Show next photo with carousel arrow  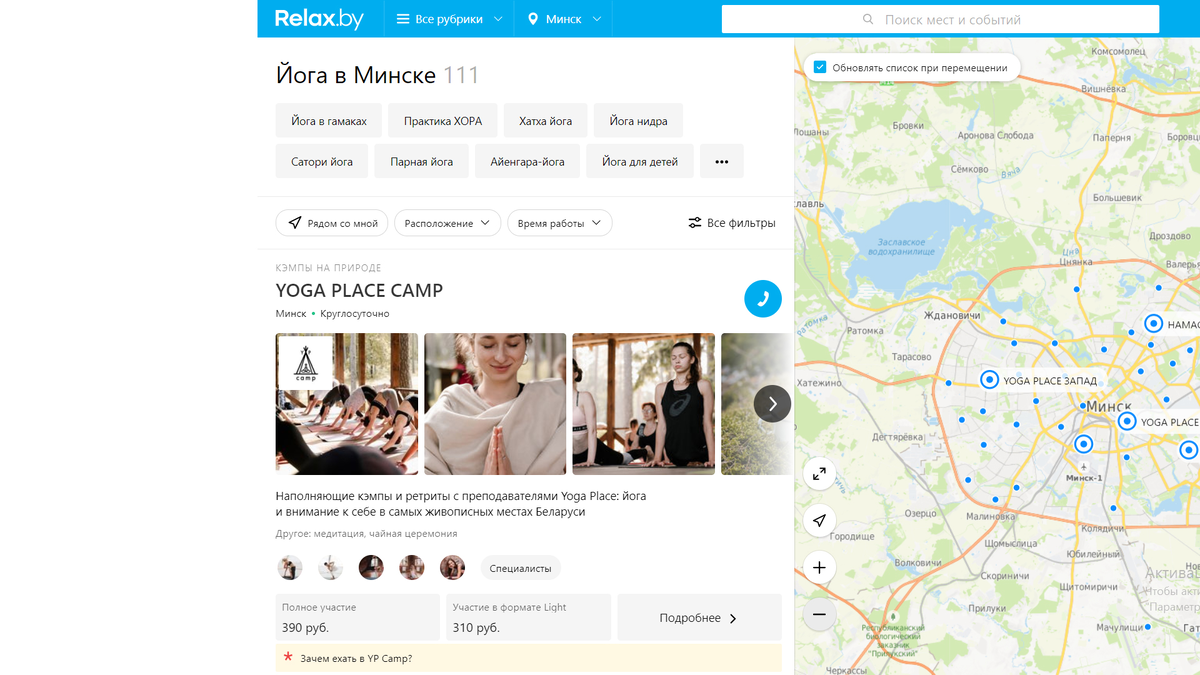[x=772, y=403]
